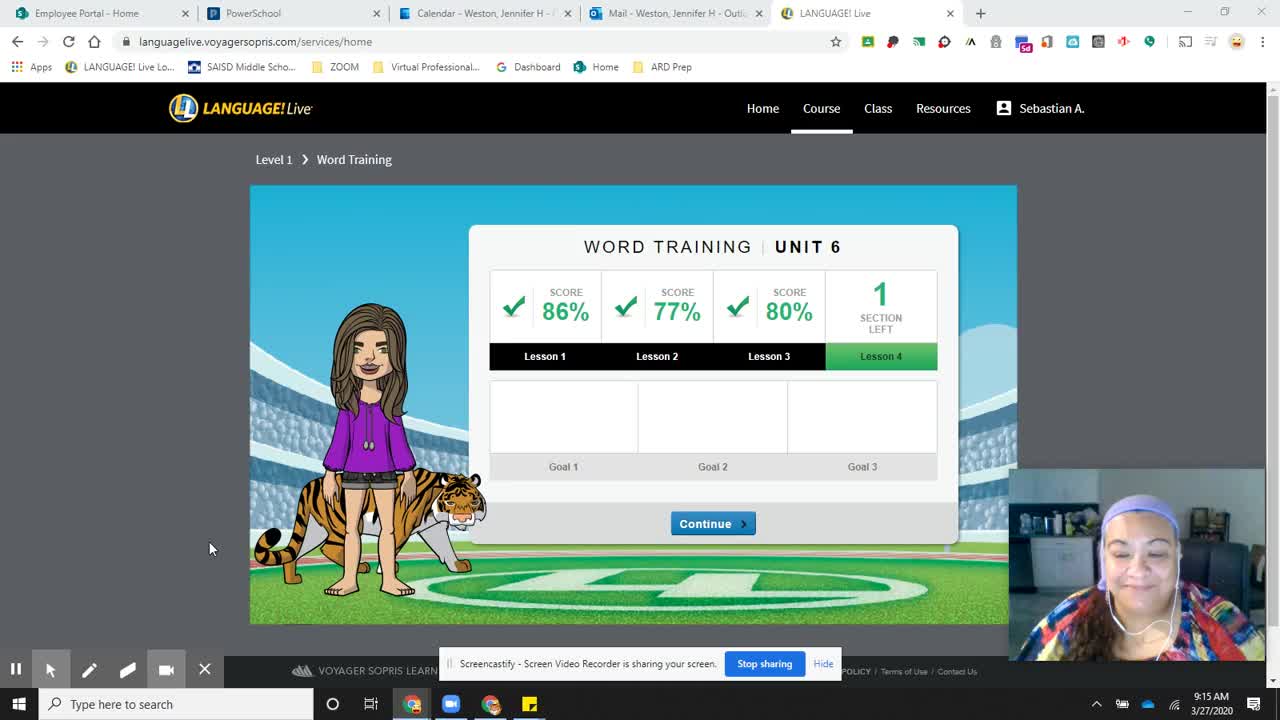Select the Lesson 1 tab
This screenshot has height=720, width=1280.
coord(545,356)
